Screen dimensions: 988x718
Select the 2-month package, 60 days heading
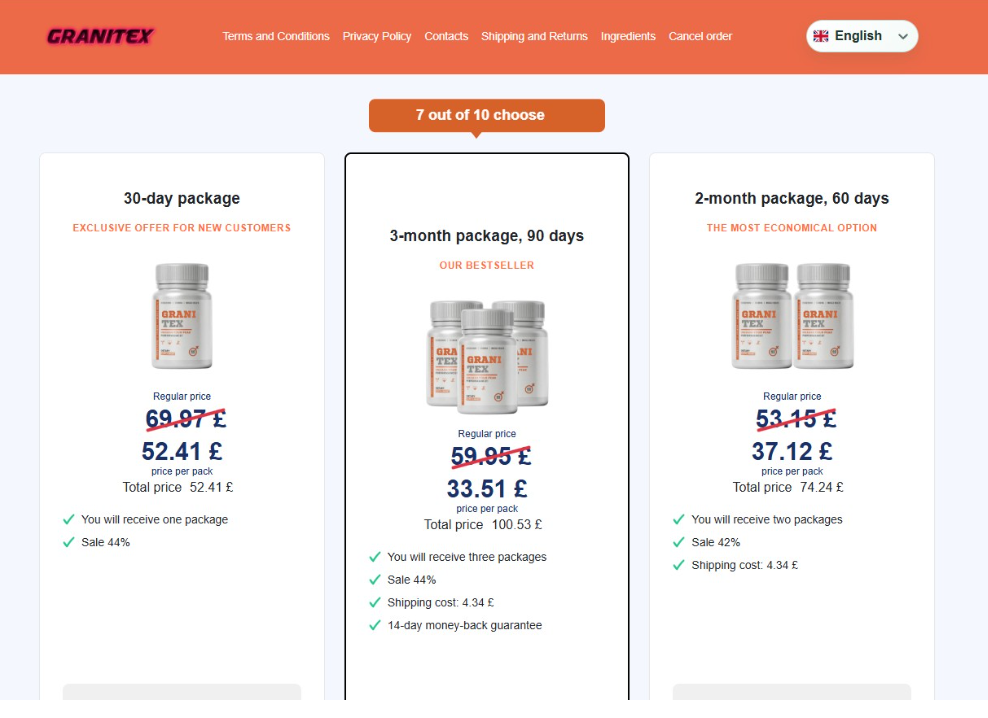(x=792, y=198)
